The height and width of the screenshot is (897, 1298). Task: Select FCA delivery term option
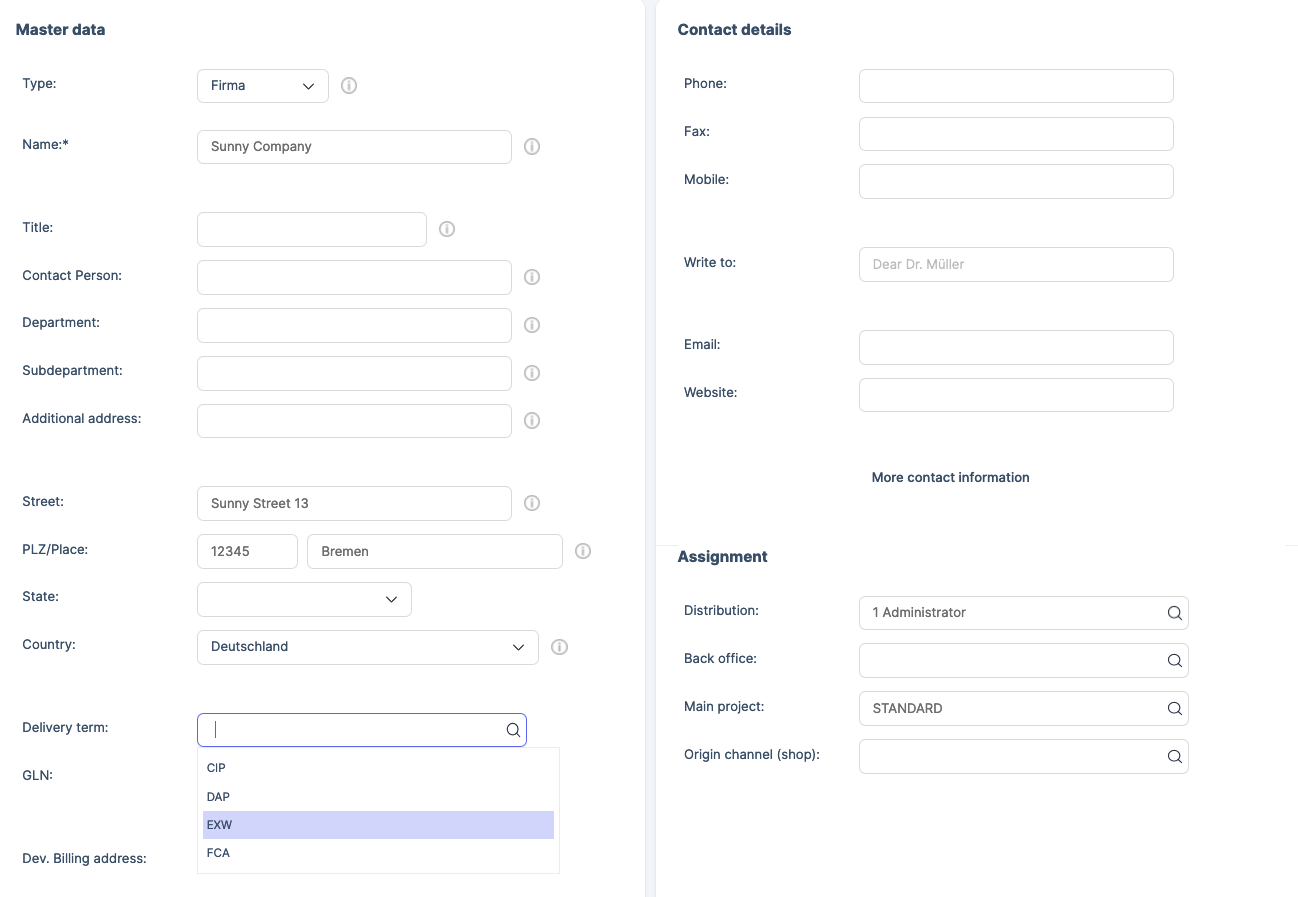tap(378, 853)
